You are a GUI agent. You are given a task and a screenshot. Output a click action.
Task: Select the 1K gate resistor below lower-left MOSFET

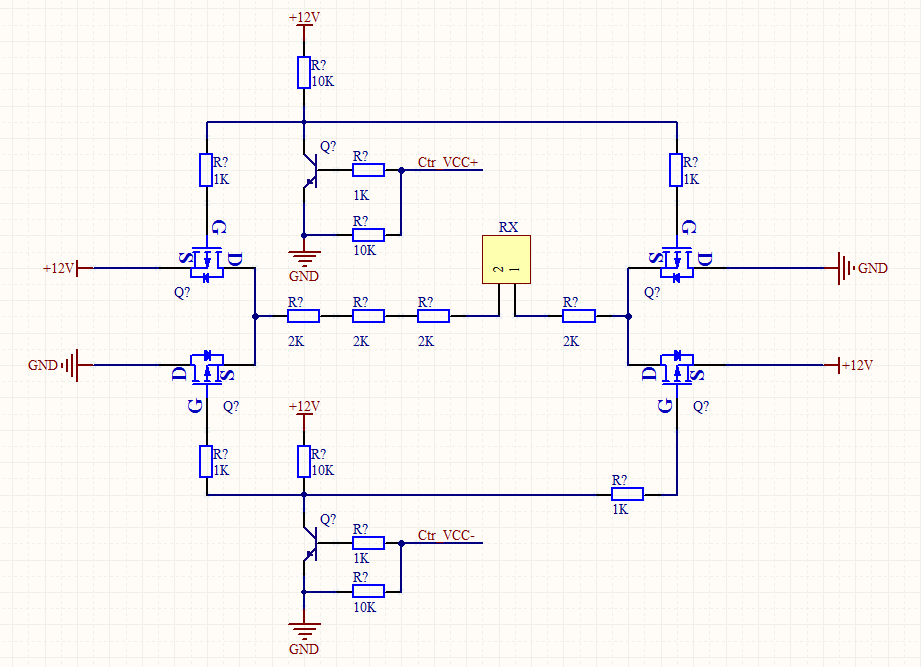coord(206,461)
